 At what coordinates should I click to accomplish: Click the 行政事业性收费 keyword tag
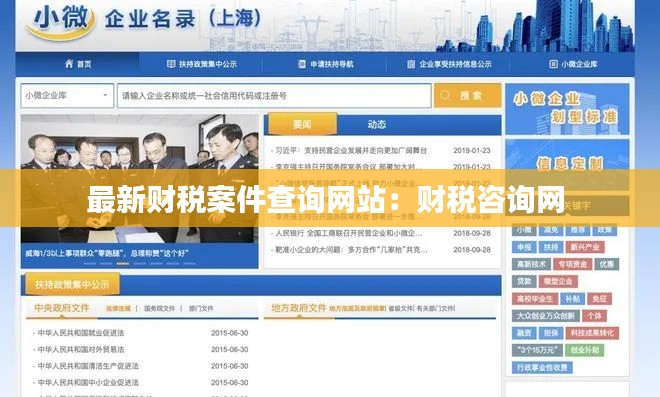tap(542, 368)
